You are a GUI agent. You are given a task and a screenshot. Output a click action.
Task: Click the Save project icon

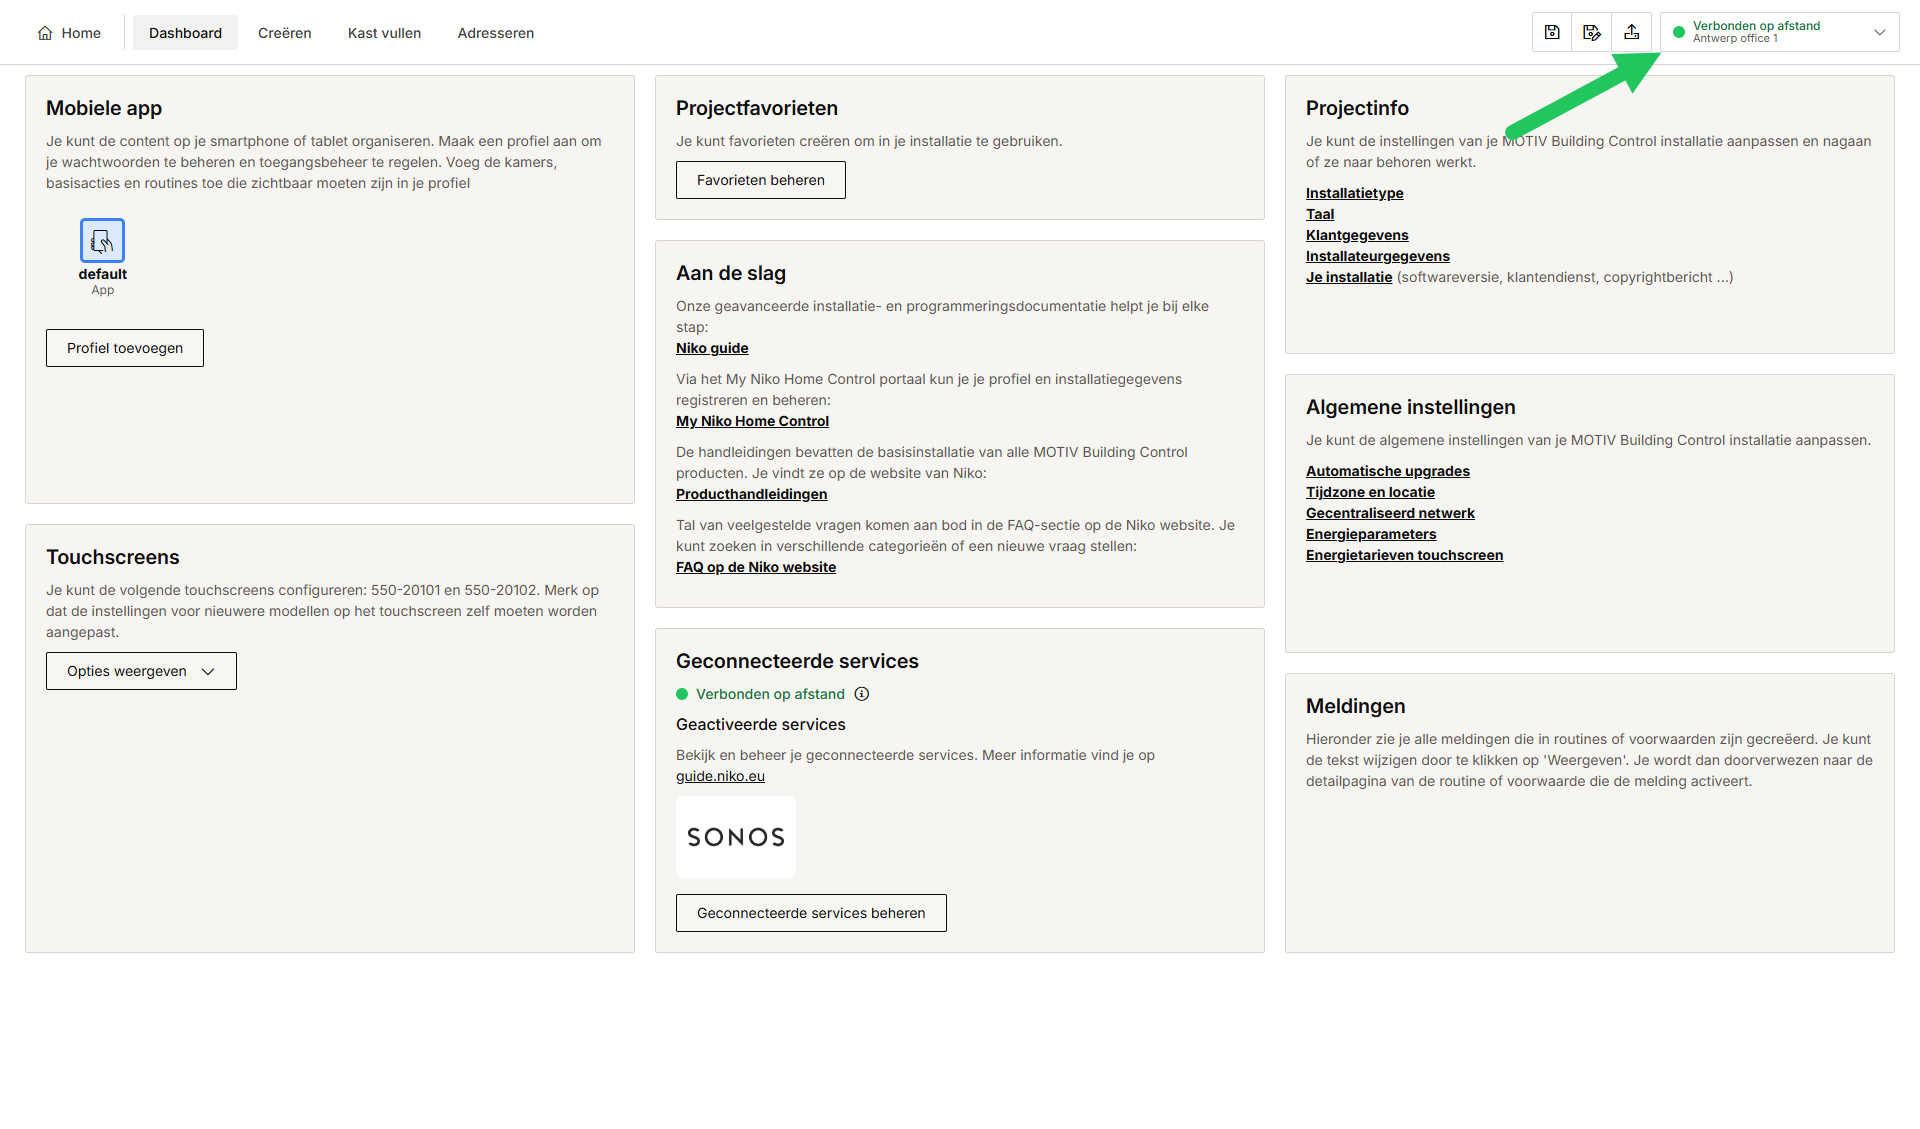(1552, 32)
